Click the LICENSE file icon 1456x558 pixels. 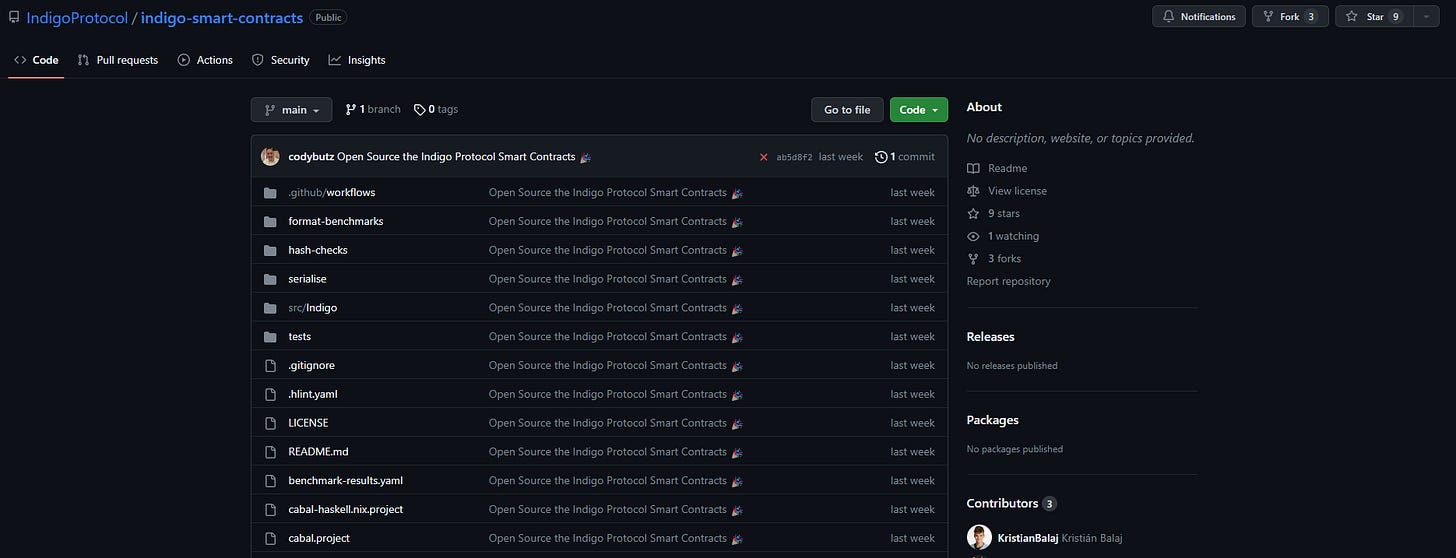coord(270,423)
